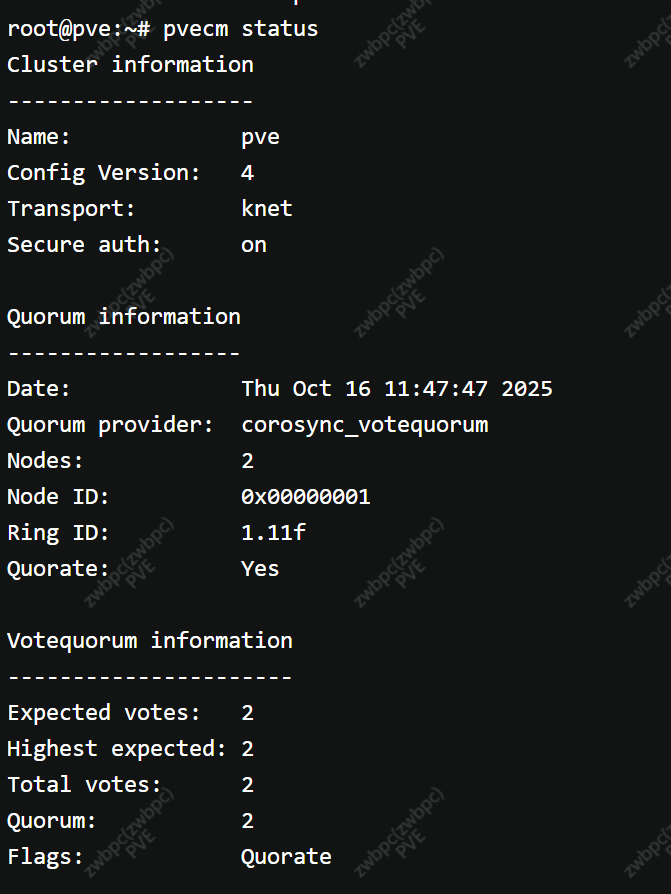Image resolution: width=671 pixels, height=894 pixels.
Task: Click the Flags value "Quorate"
Action: point(286,856)
